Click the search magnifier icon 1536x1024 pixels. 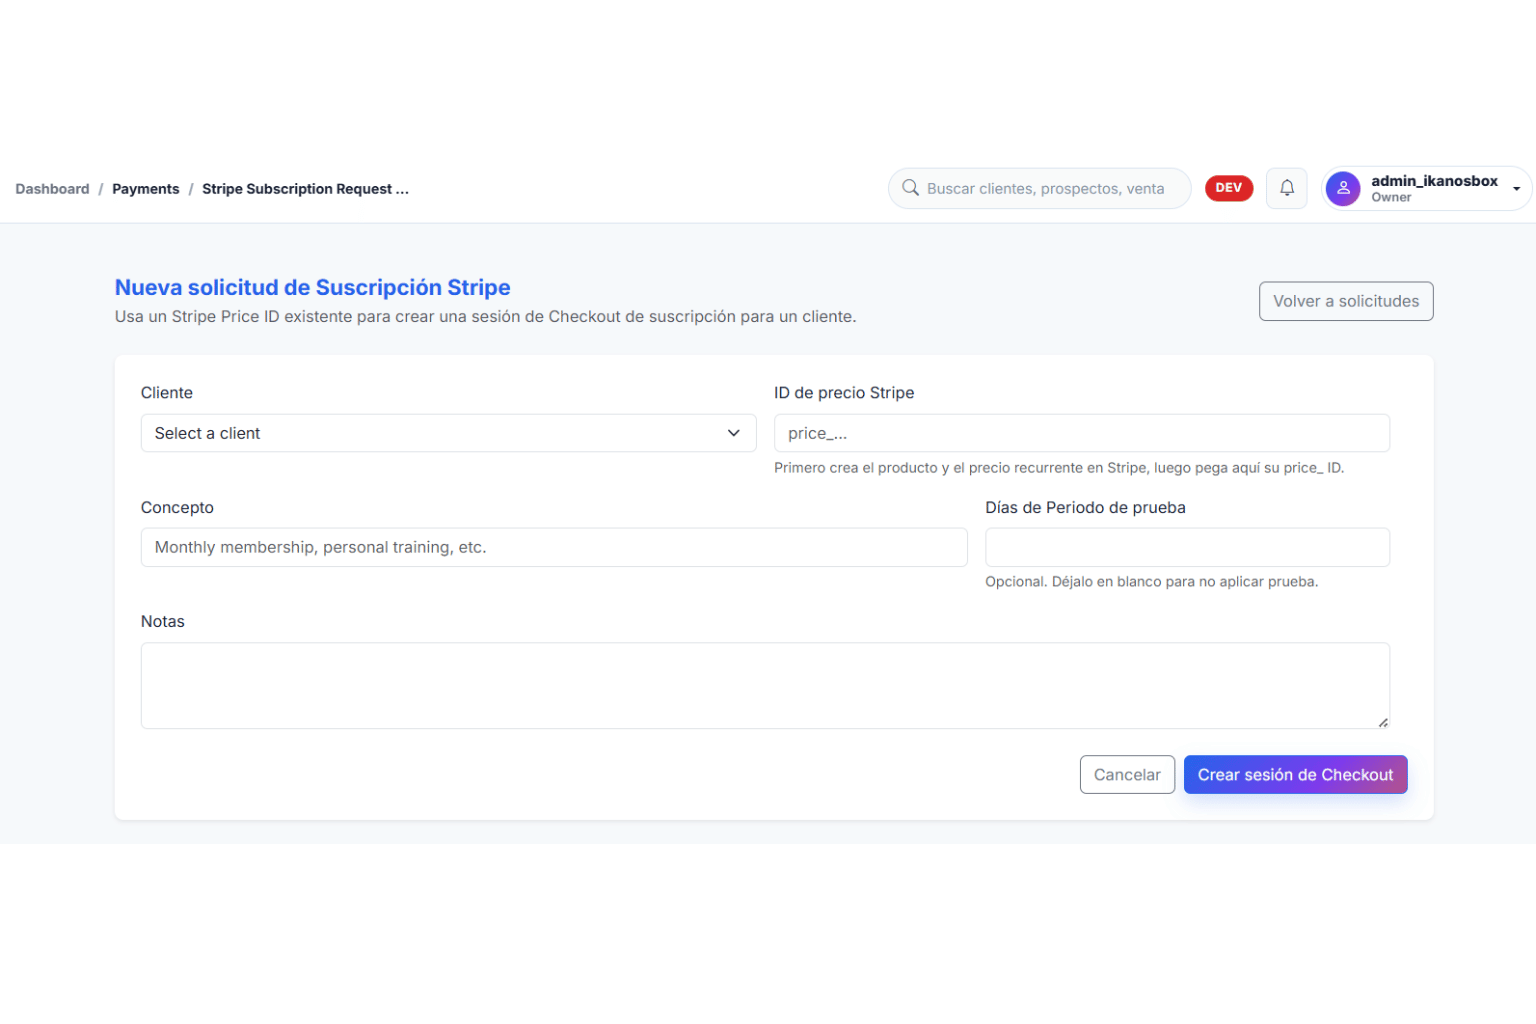click(x=910, y=188)
